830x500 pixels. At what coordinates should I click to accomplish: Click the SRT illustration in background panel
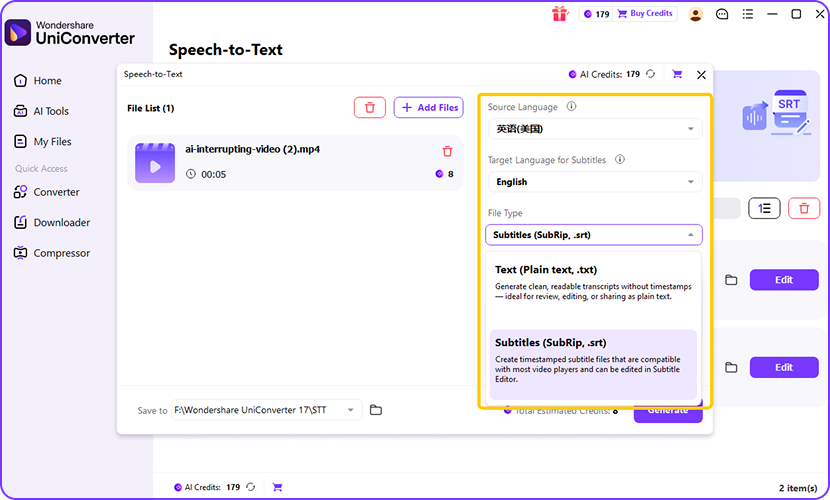[x=777, y=113]
